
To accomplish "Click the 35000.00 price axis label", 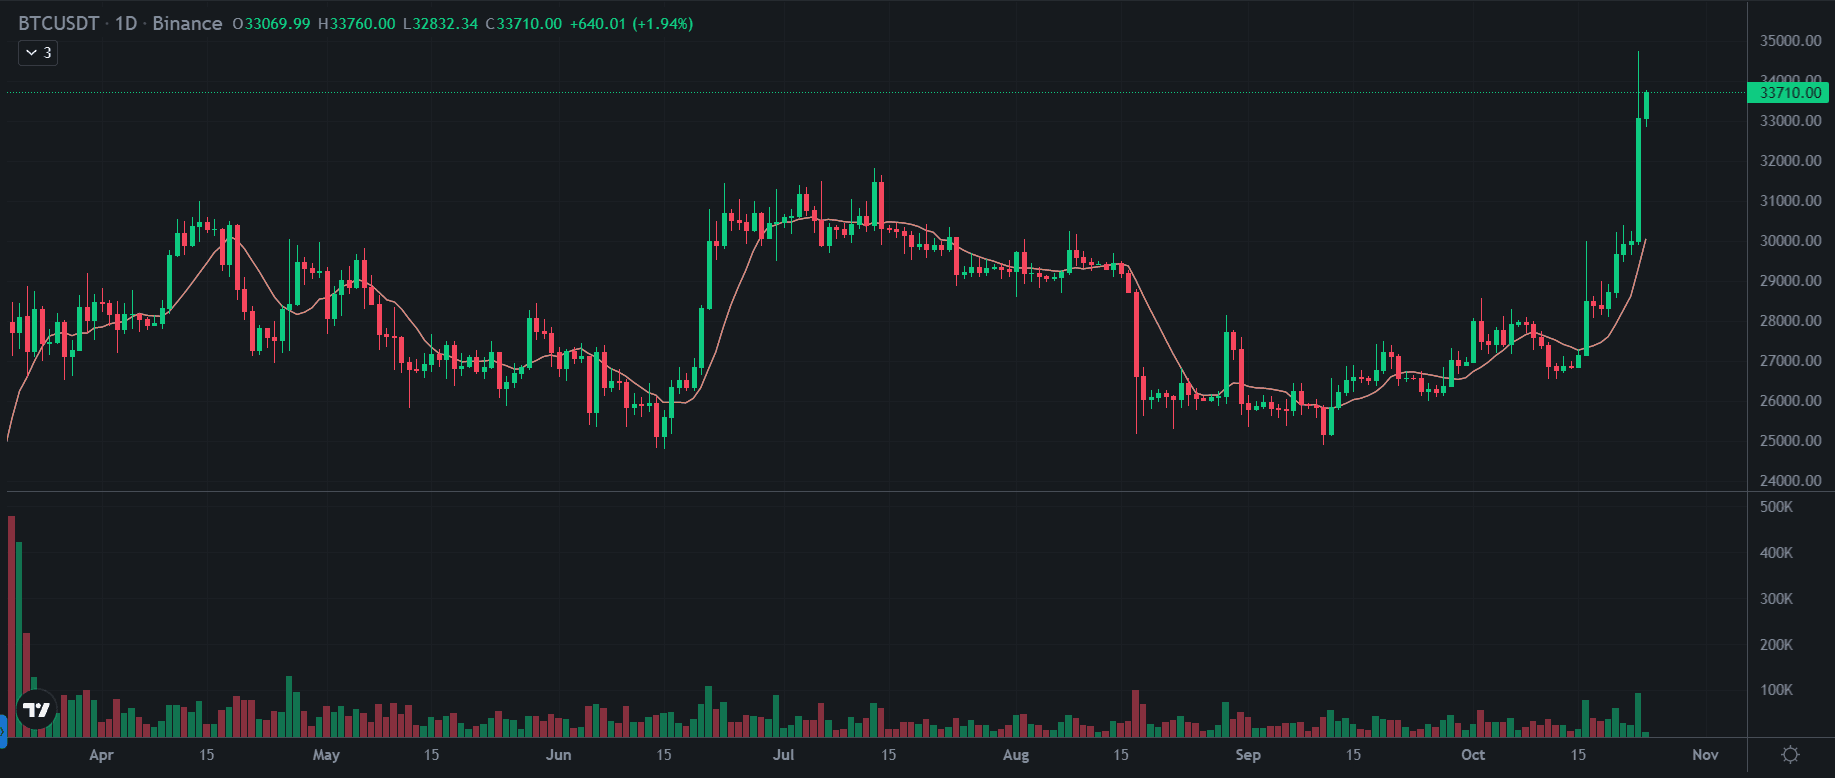I will click(x=1790, y=41).
